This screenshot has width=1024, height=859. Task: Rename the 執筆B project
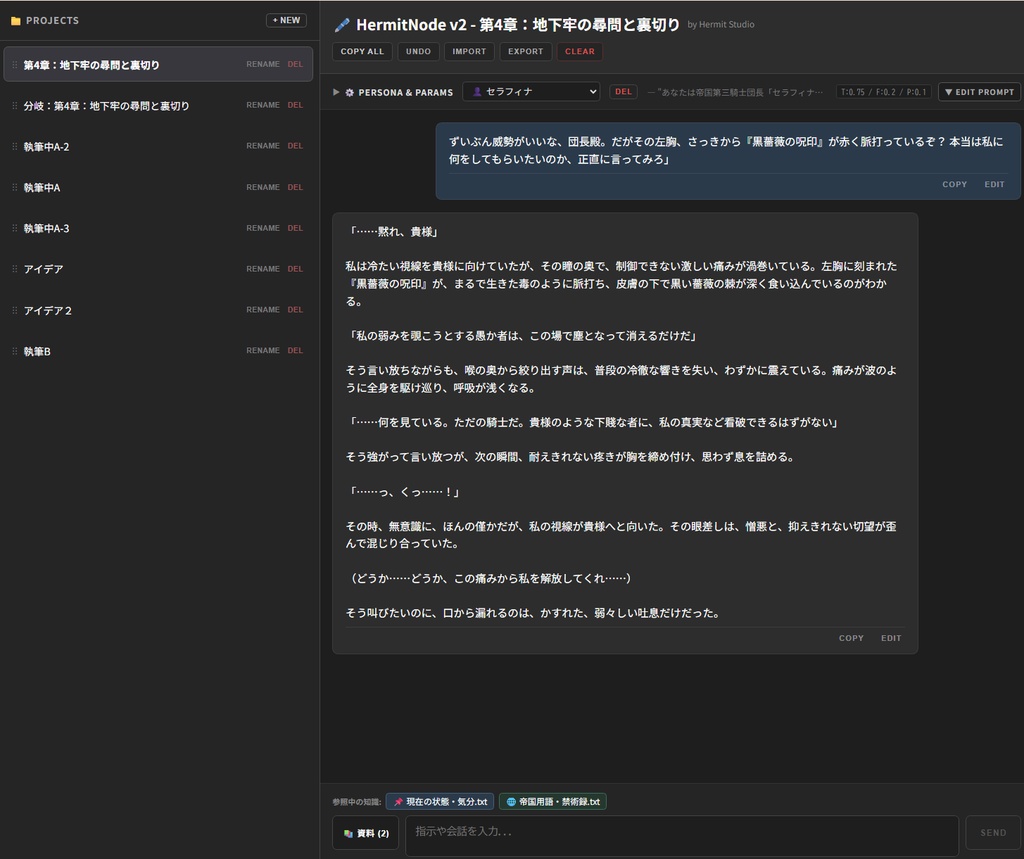tap(263, 350)
